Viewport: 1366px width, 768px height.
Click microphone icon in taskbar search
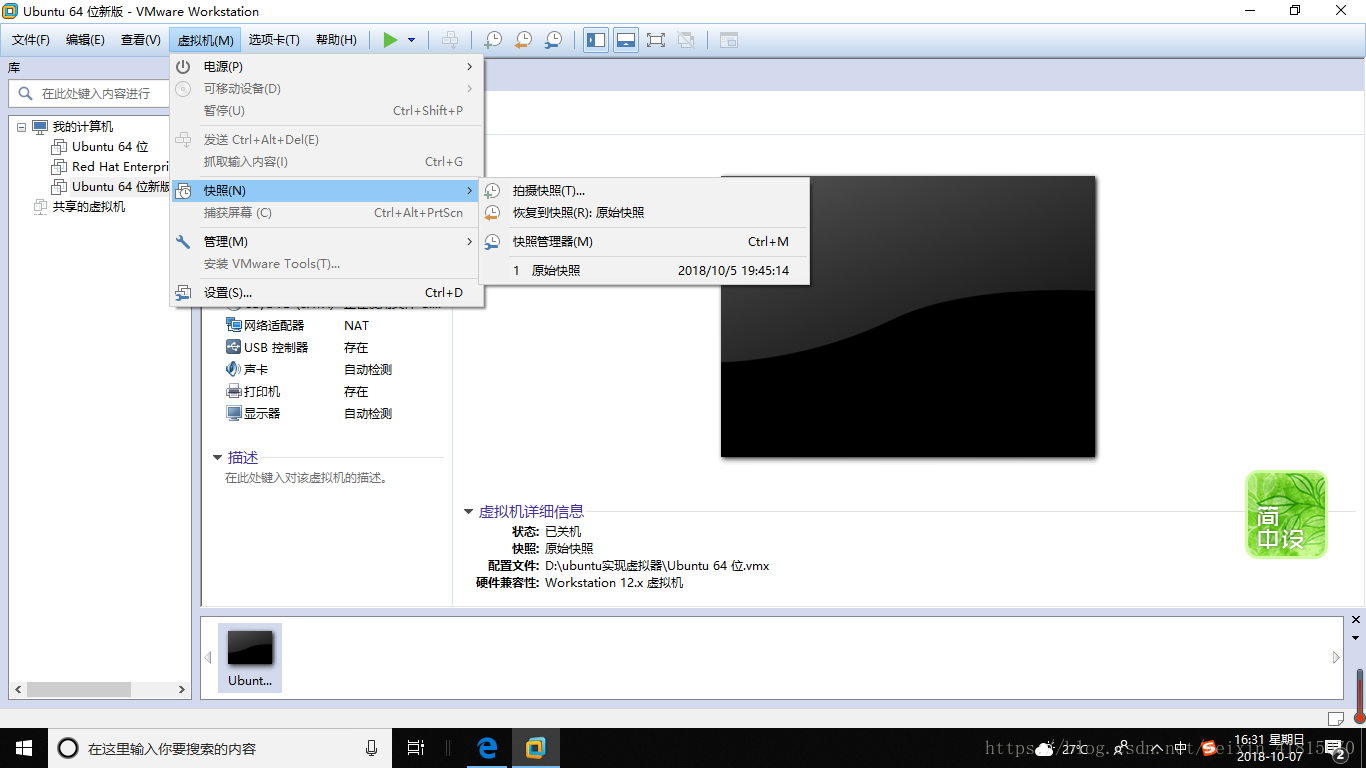pyautogui.click(x=372, y=748)
